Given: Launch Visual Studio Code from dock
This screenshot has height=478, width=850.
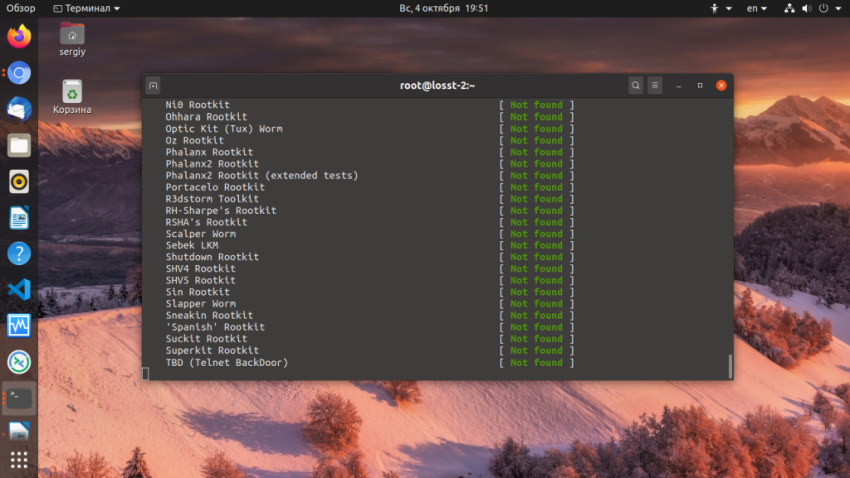Looking at the screenshot, I should click(x=19, y=289).
